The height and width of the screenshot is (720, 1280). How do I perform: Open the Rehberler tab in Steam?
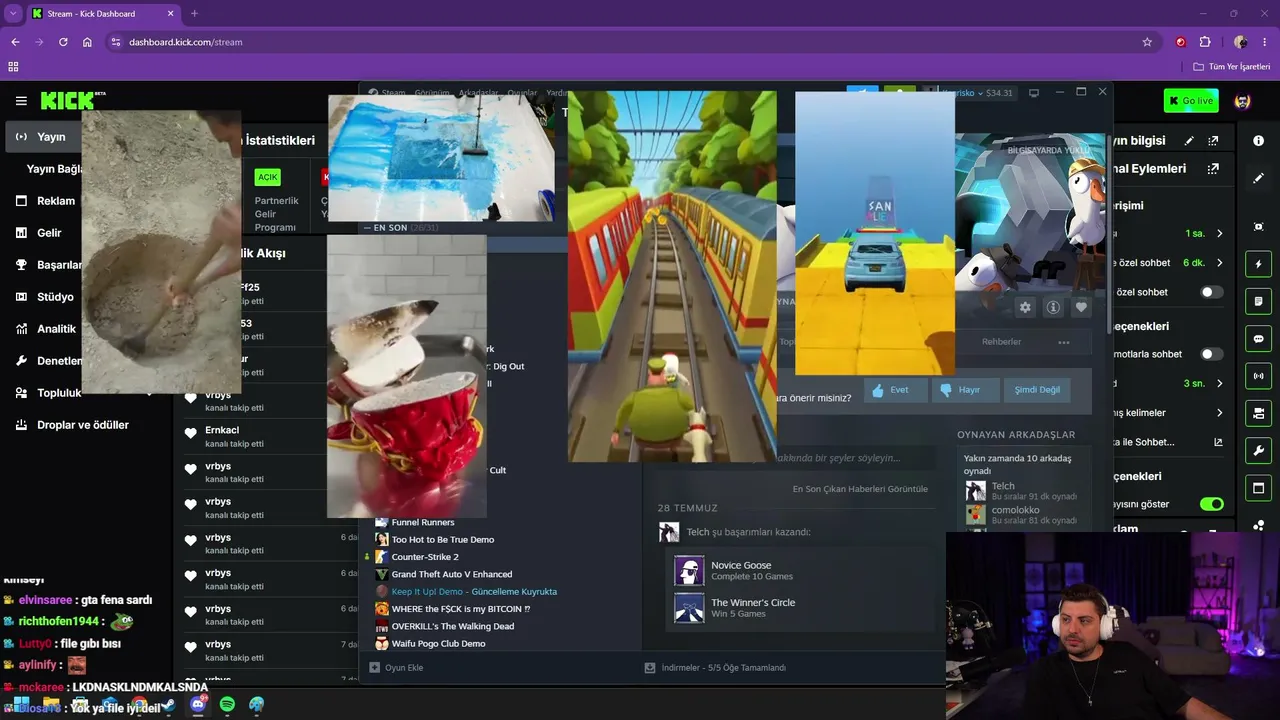click(x=1001, y=342)
